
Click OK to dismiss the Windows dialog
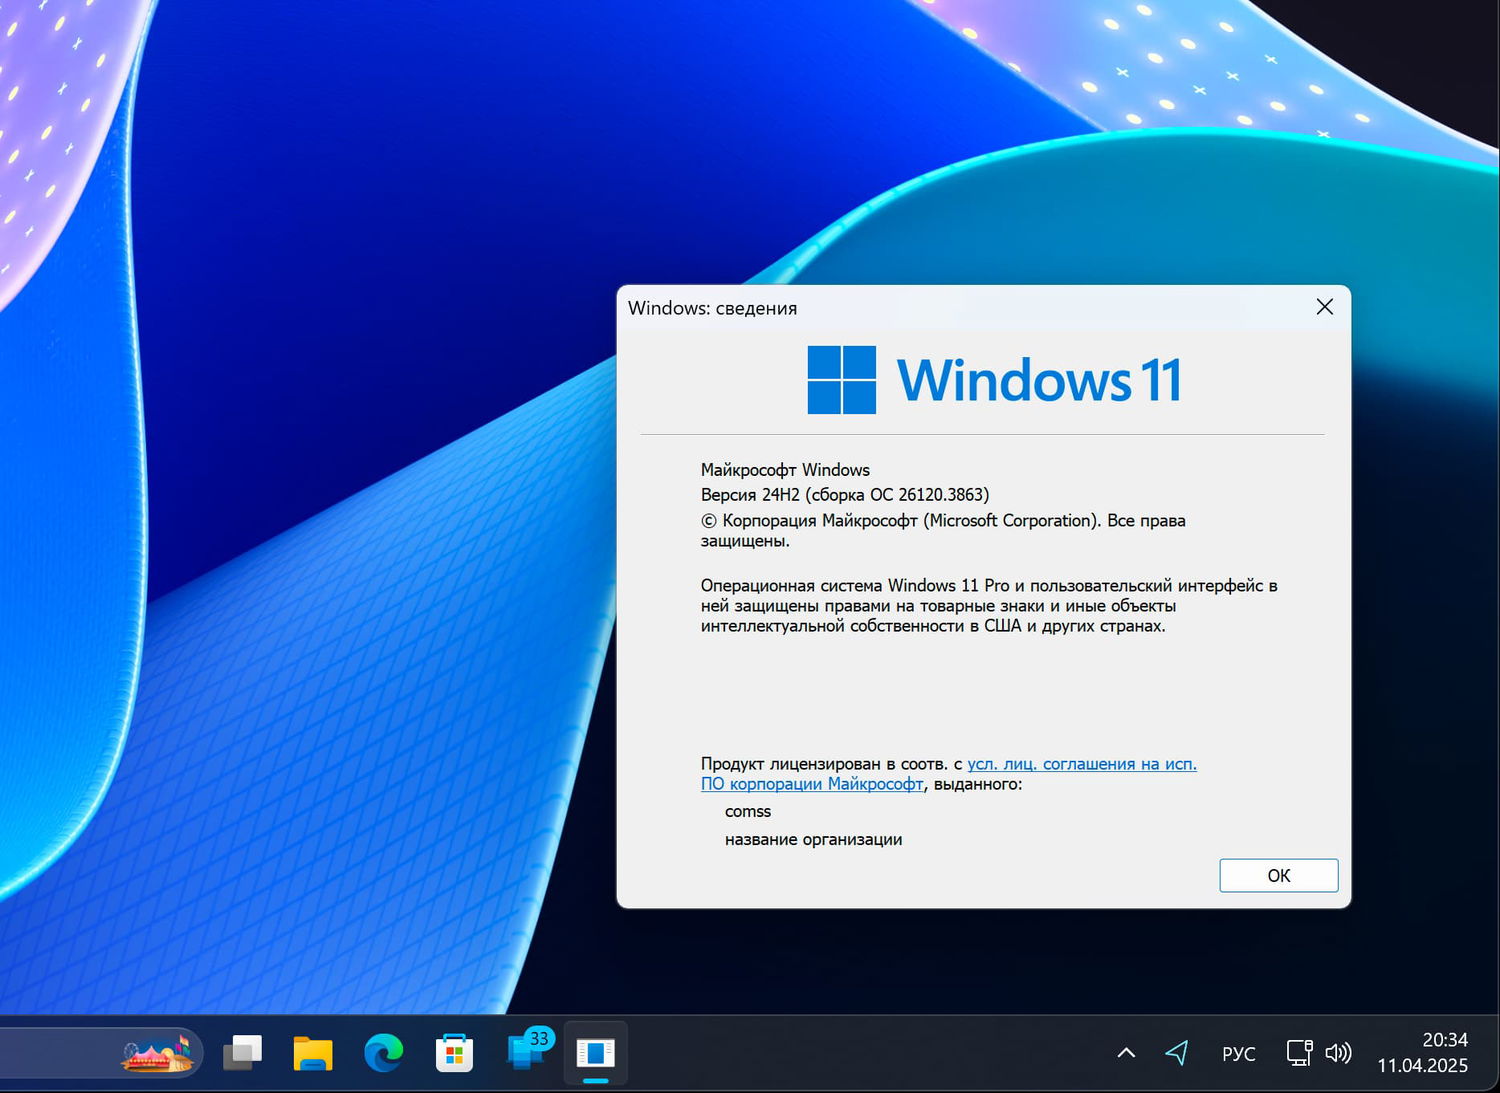[x=1278, y=875]
